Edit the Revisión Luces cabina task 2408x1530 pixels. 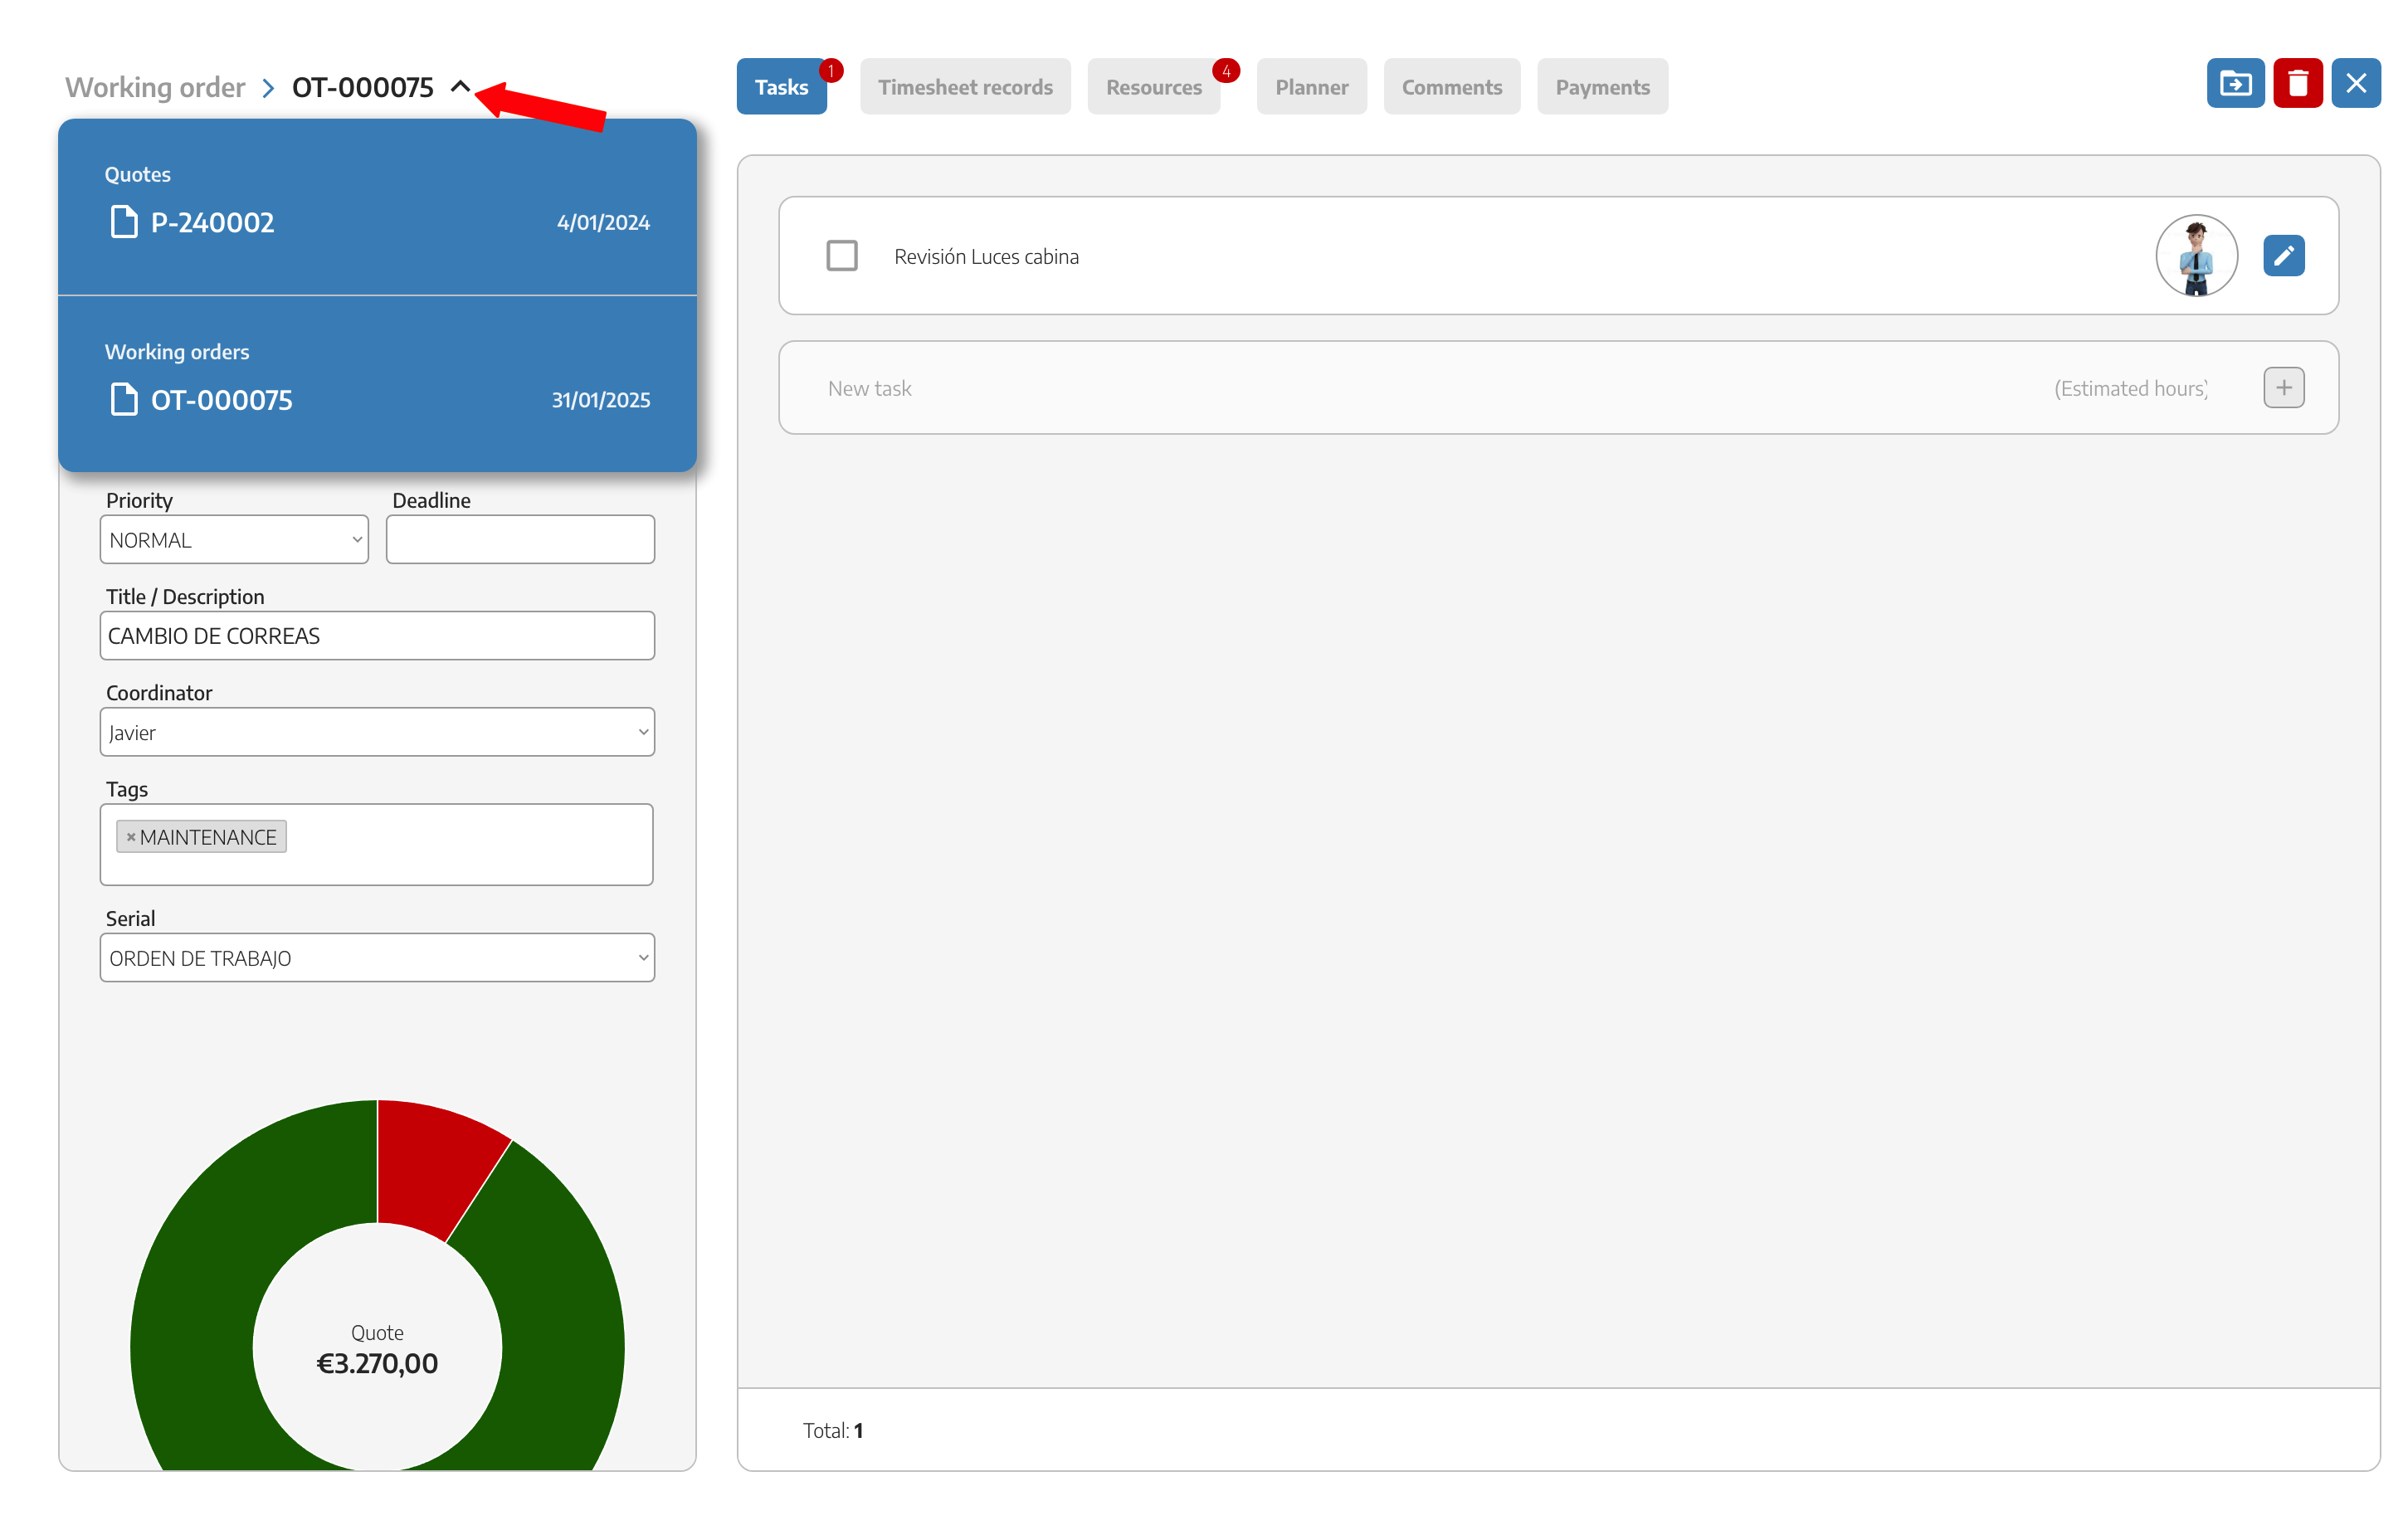point(2283,256)
